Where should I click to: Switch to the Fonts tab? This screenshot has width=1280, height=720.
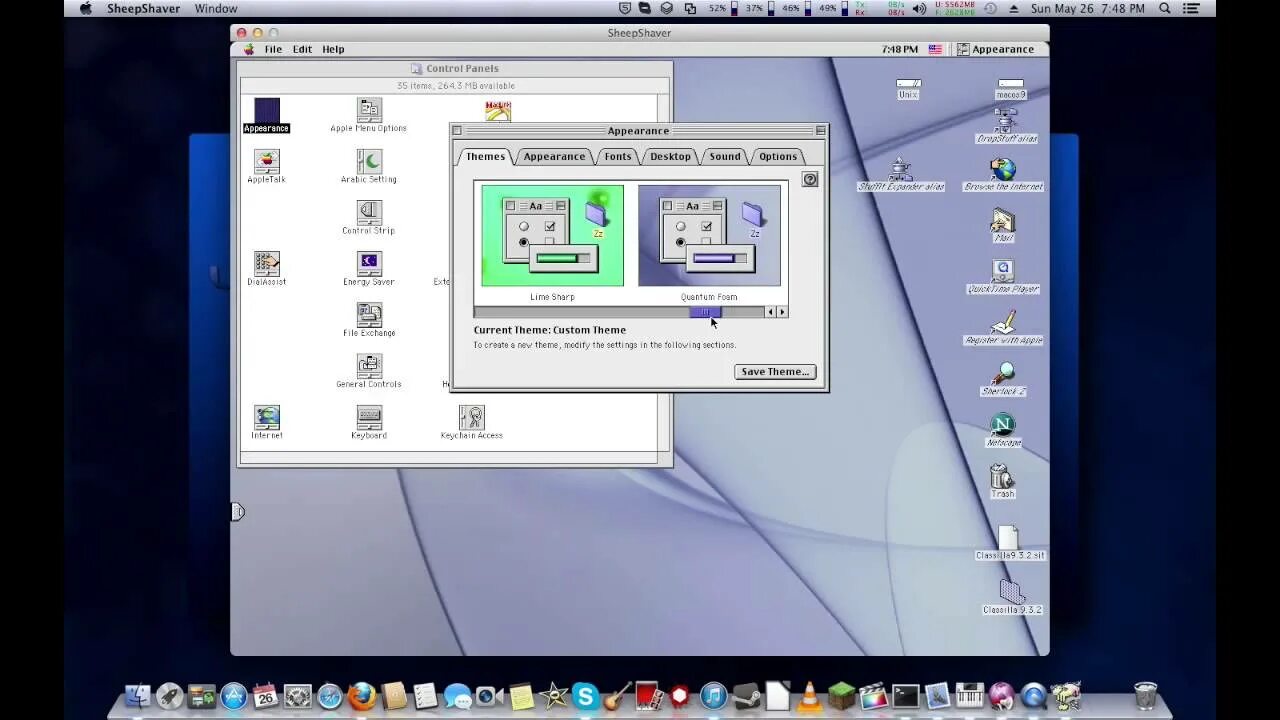[618, 156]
